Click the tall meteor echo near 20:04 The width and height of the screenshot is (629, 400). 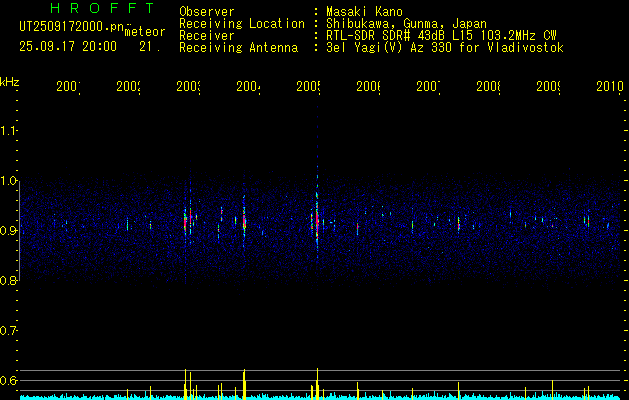tap(244, 219)
